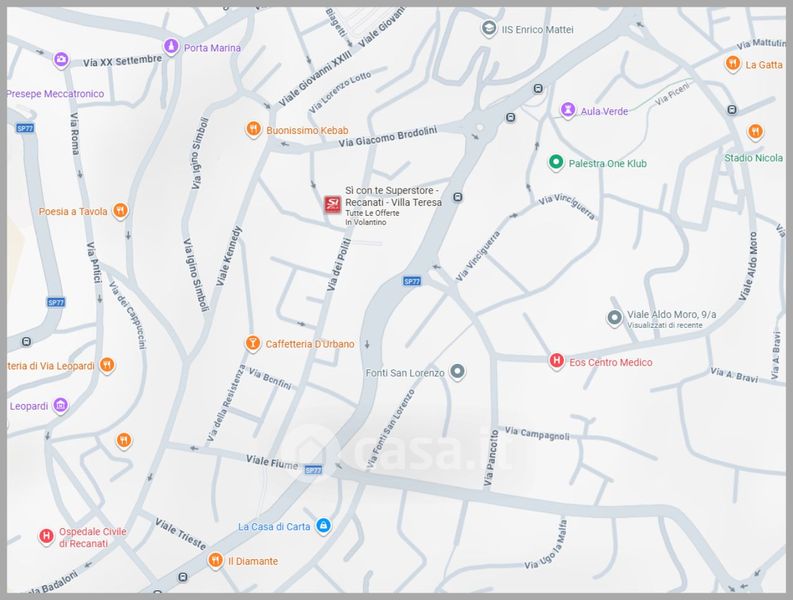The image size is (793, 600).
Task: Open the IIS Enrico Mattei school pin
Action: (489, 28)
